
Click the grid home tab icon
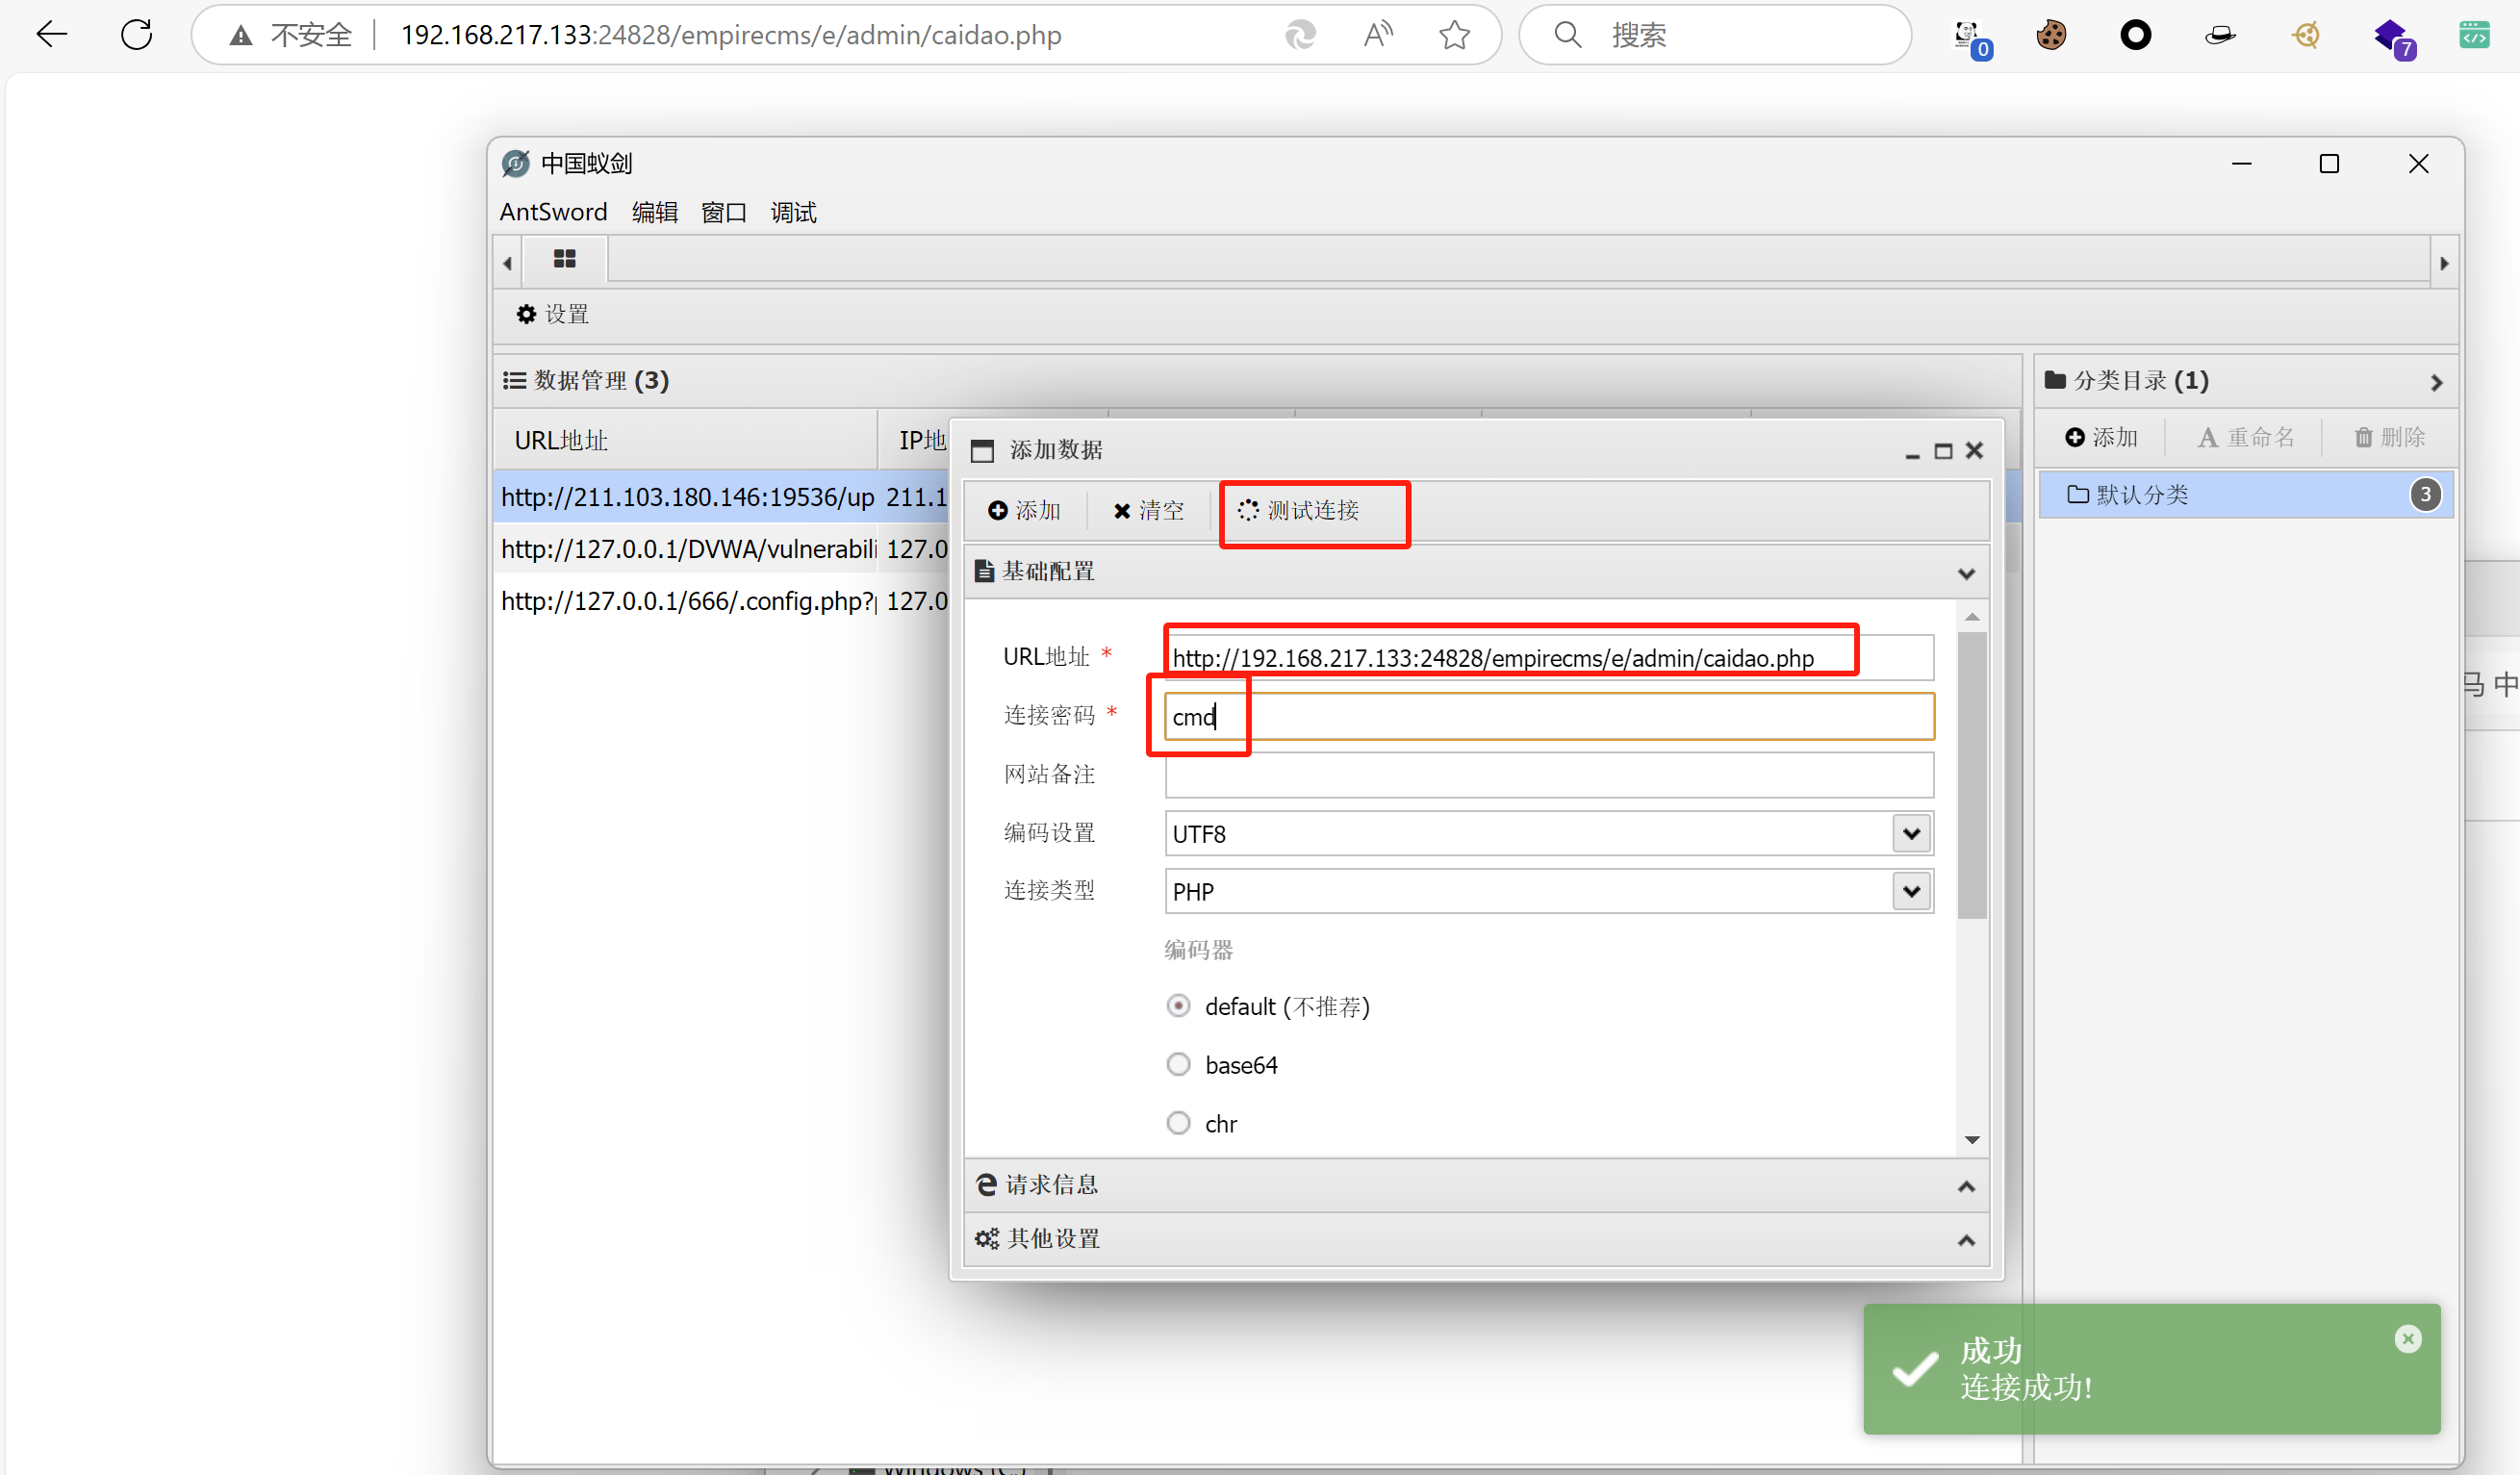click(x=564, y=260)
